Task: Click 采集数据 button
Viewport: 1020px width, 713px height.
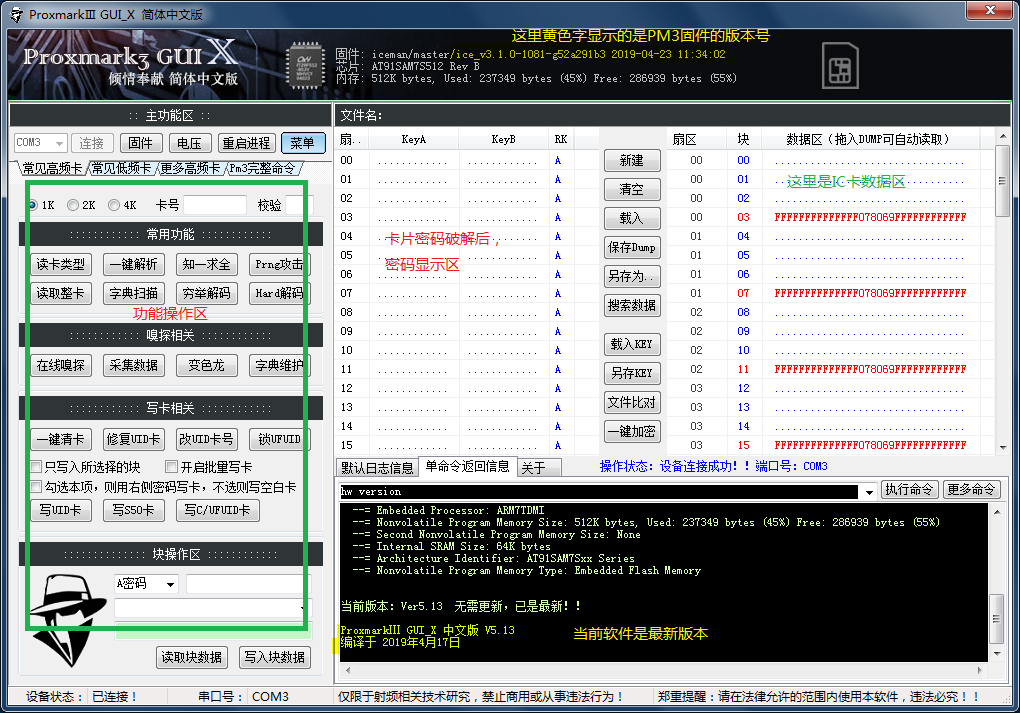Action: click(x=133, y=365)
